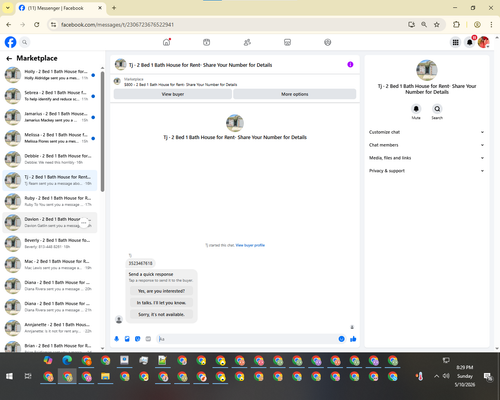Open the Jamarius conversation
This screenshot has height=400, width=500.
pyautogui.click(x=50, y=117)
